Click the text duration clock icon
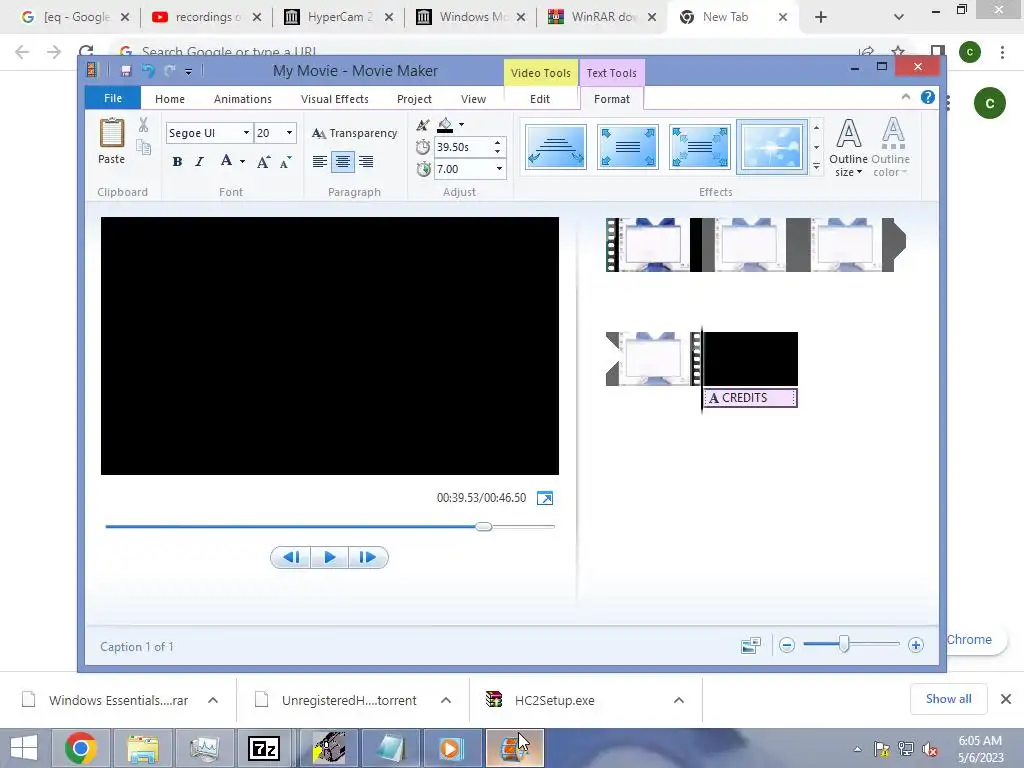 tap(423, 169)
